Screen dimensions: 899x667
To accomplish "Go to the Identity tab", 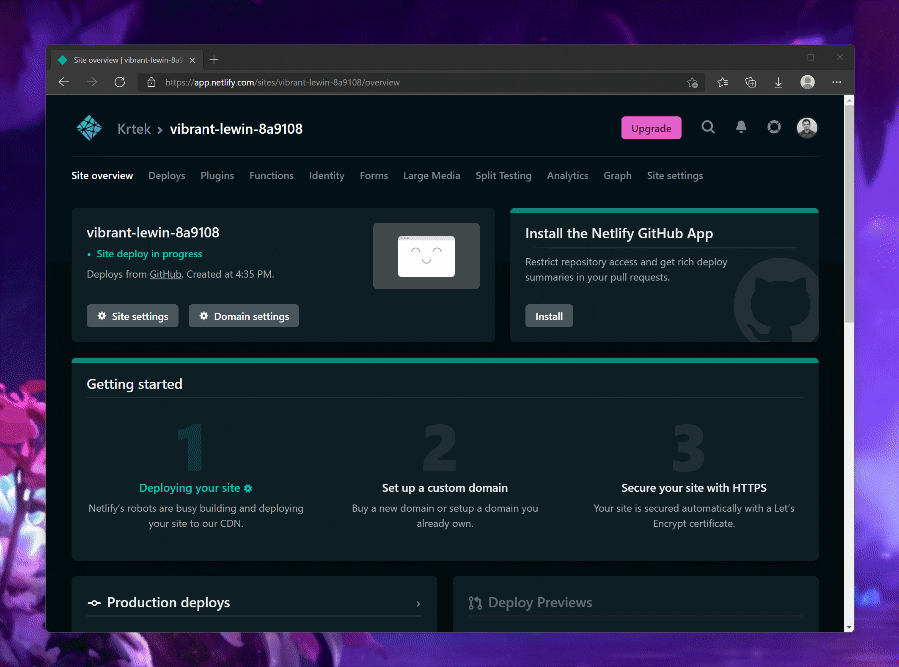I will pos(326,175).
